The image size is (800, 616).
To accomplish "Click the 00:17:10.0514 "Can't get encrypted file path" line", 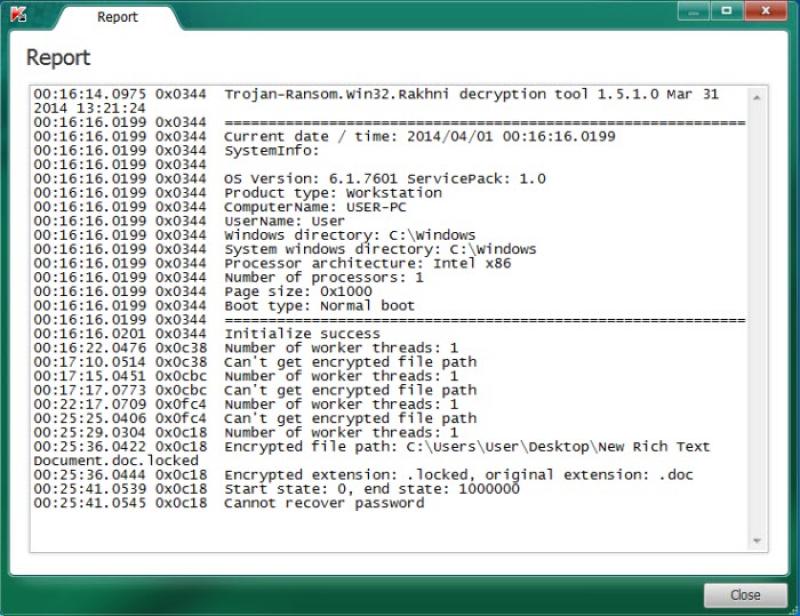I will (255, 362).
